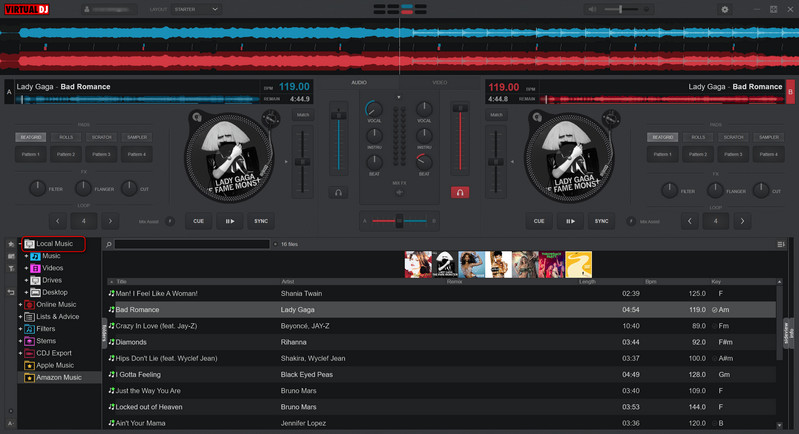Viewport: 799px width, 434px height.
Task: Select deck A BEATGRID pads tab
Action: pos(31,137)
